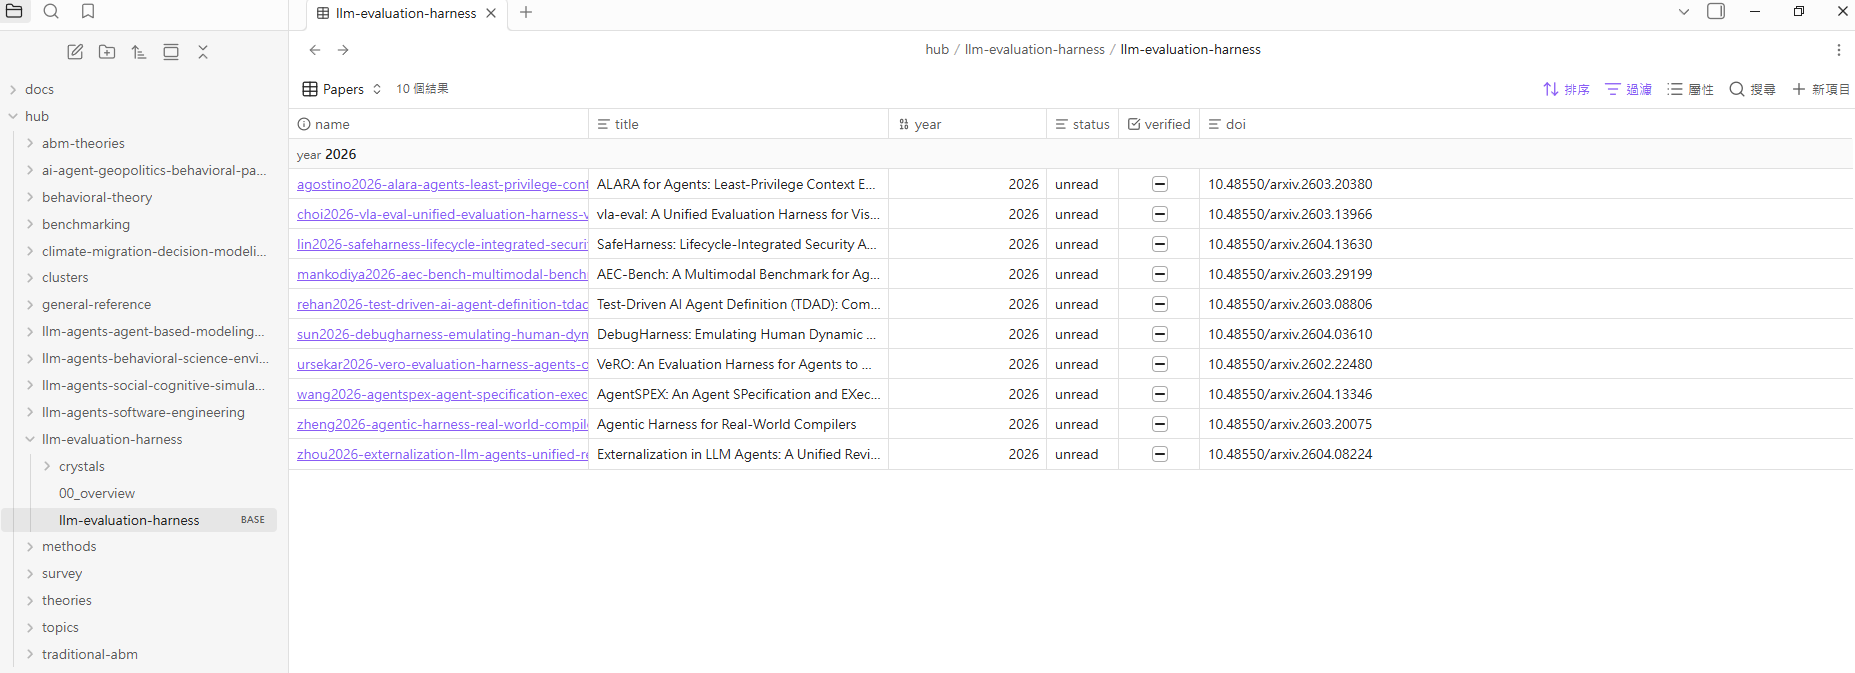The height and width of the screenshot is (673, 1855).
Task: Toggle verified checkbox for mankodiya2026 row
Action: click(x=1160, y=274)
